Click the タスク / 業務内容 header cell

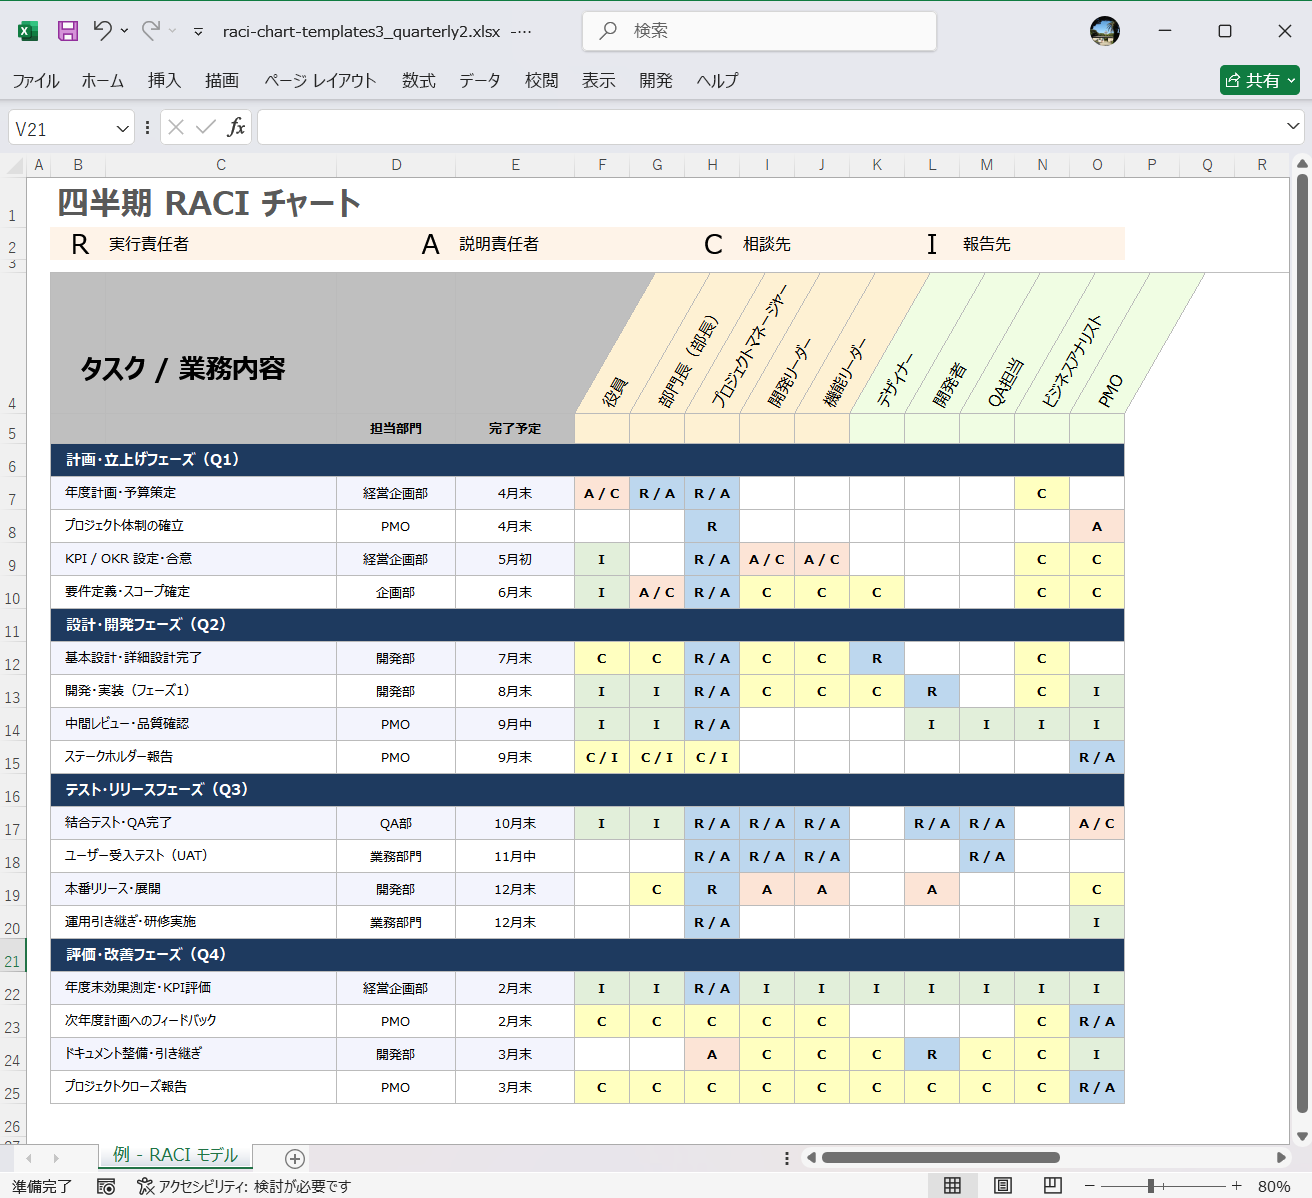point(183,369)
